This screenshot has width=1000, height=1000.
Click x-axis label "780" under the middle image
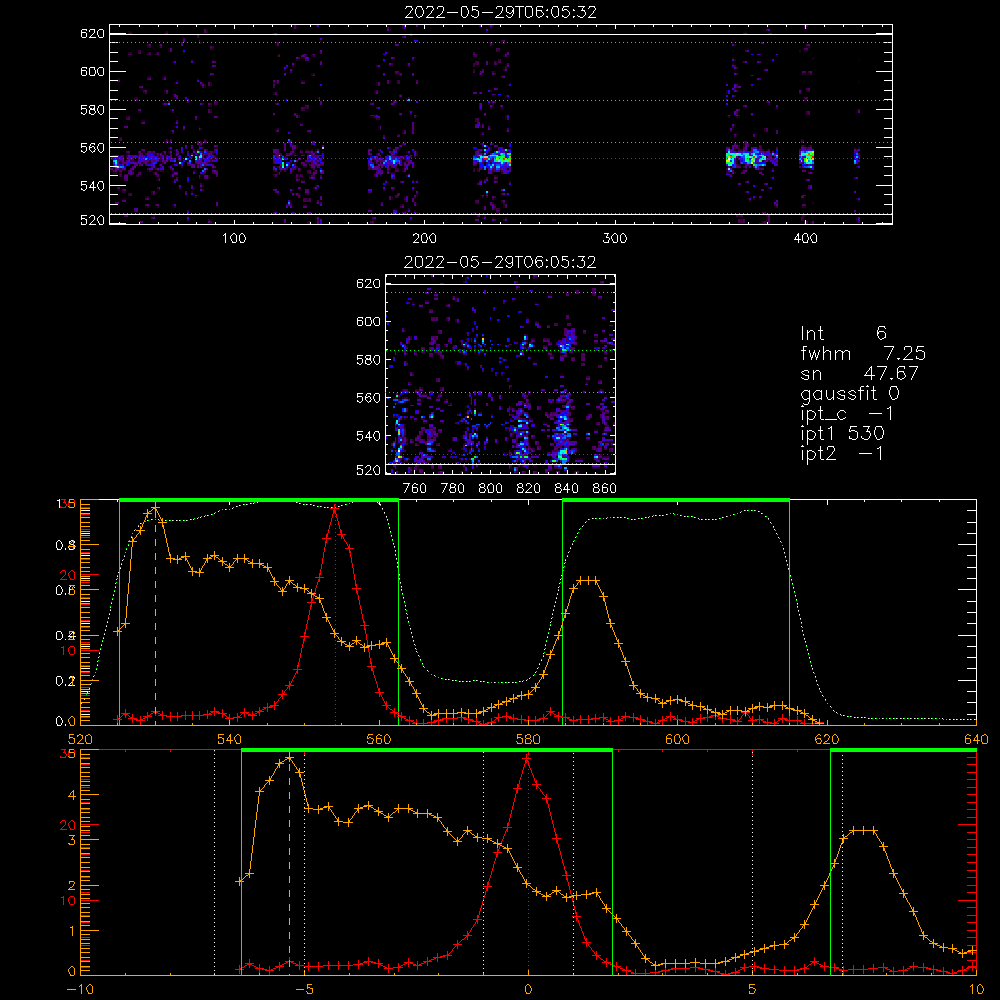tap(453, 489)
